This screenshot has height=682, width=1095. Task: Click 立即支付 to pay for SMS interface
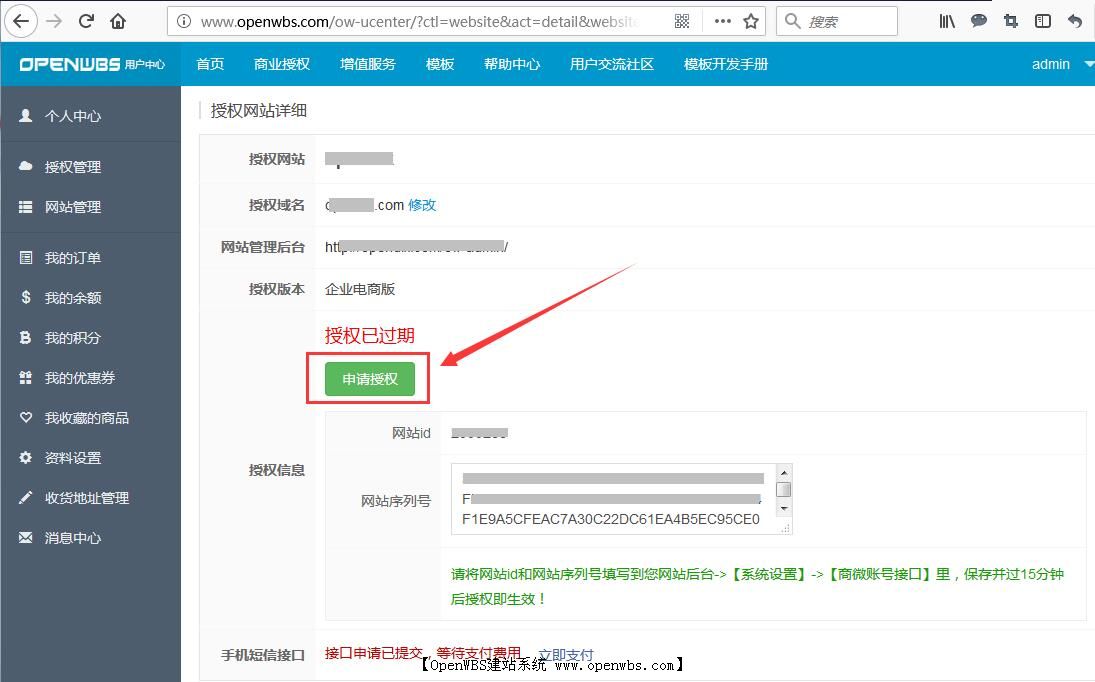click(x=565, y=654)
